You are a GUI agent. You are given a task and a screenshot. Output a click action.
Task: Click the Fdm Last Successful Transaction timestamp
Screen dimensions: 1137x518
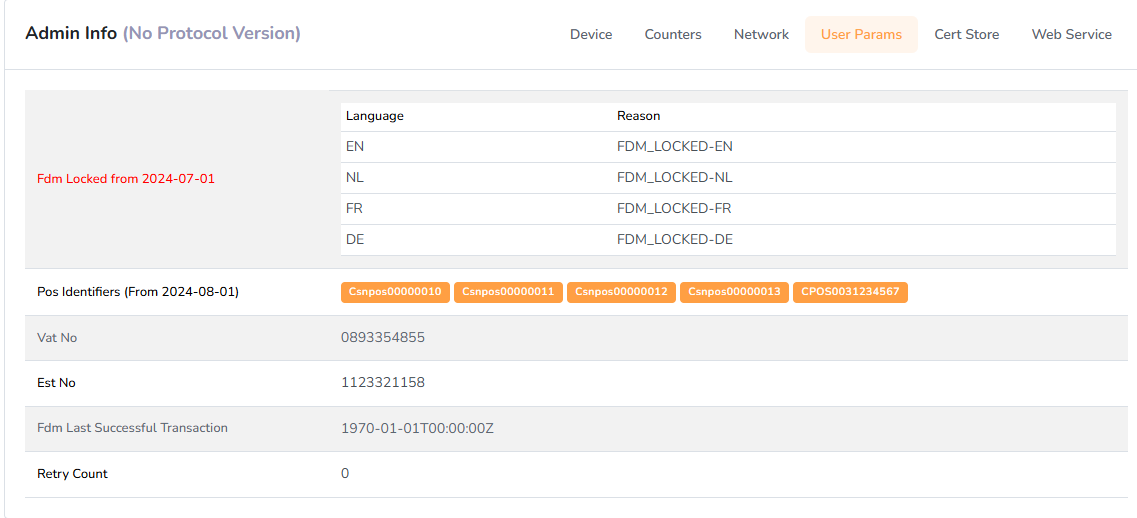[417, 429]
